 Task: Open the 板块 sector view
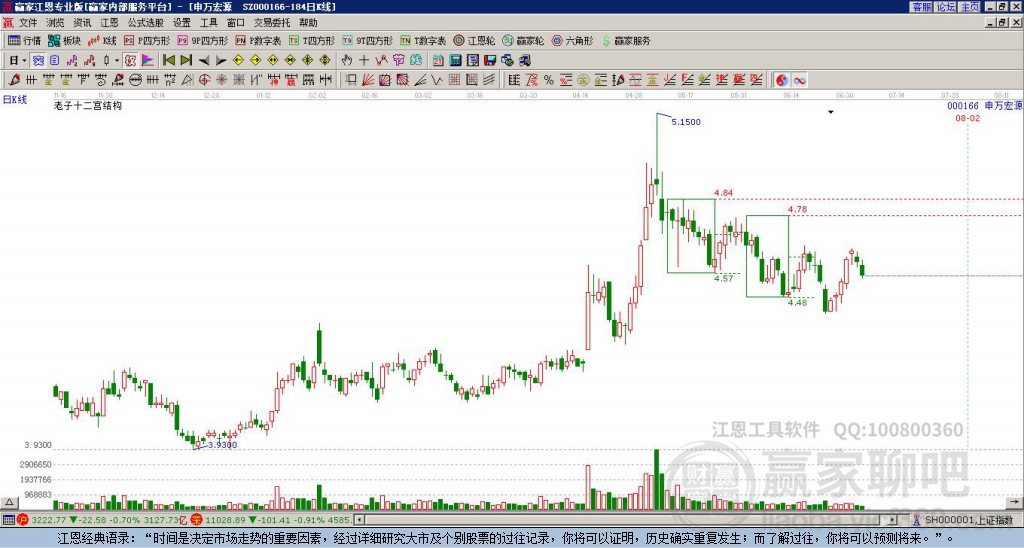64,40
